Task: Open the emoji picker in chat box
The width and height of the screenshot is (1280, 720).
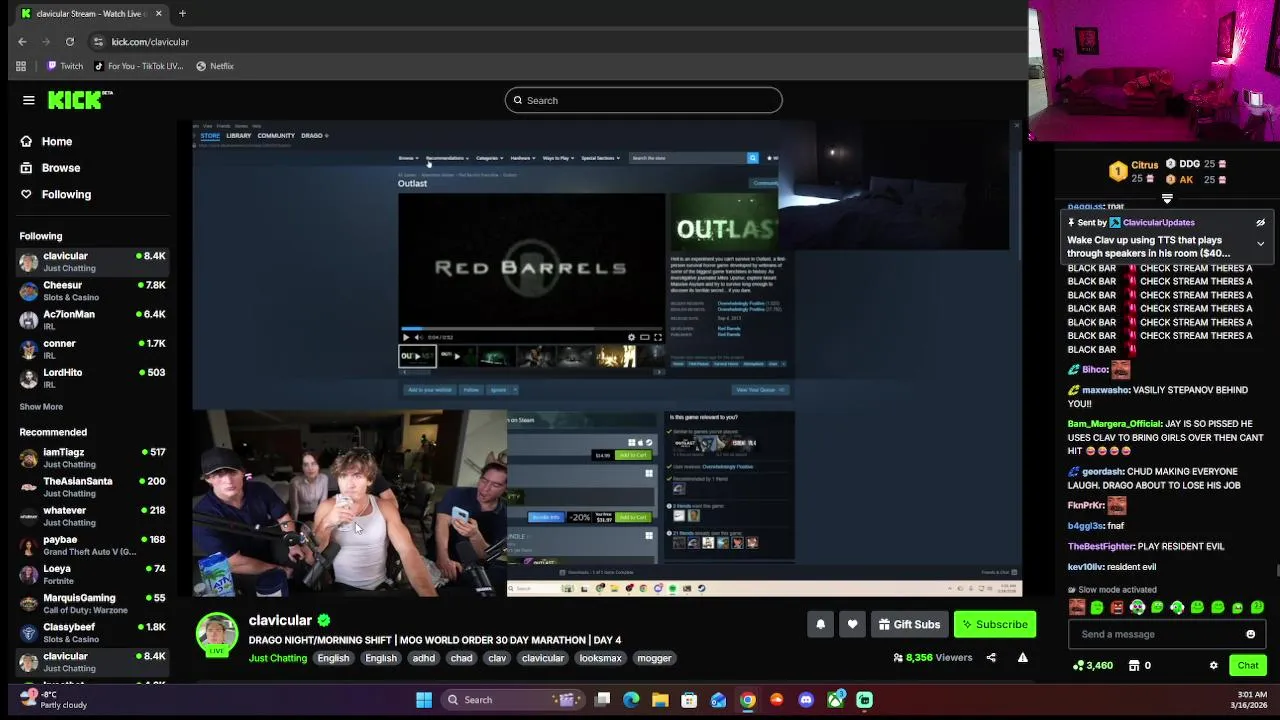Action: [1250, 634]
